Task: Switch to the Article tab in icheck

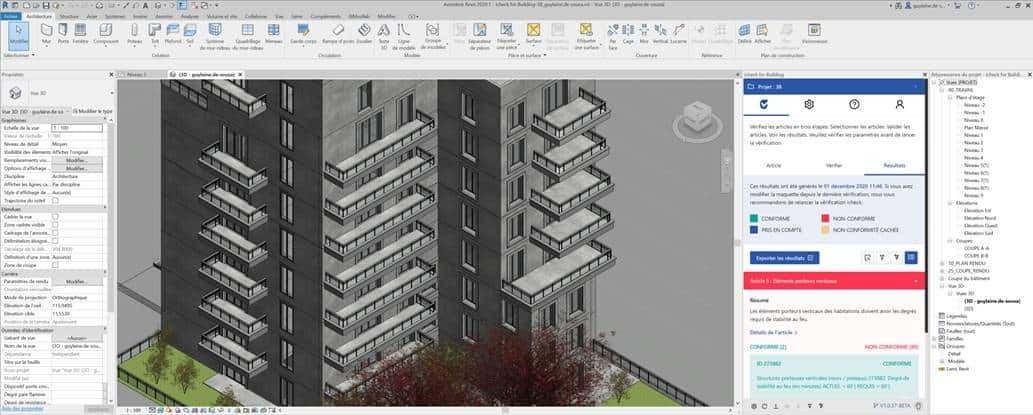Action: click(773, 165)
